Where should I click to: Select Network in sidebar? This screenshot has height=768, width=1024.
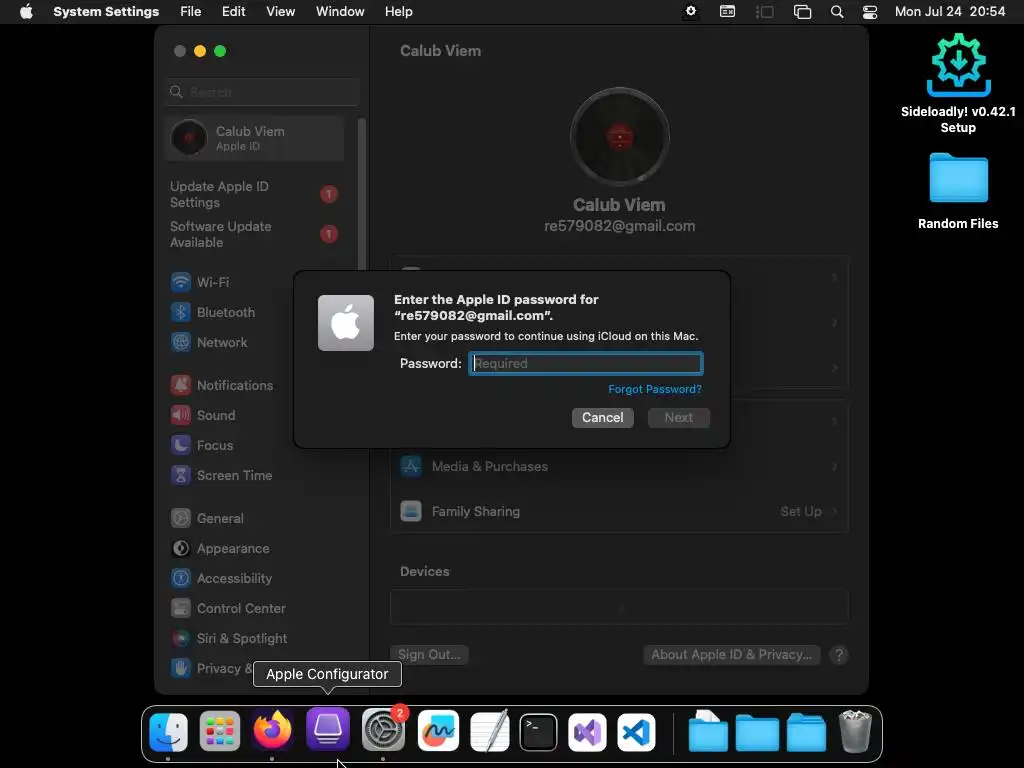click(222, 342)
